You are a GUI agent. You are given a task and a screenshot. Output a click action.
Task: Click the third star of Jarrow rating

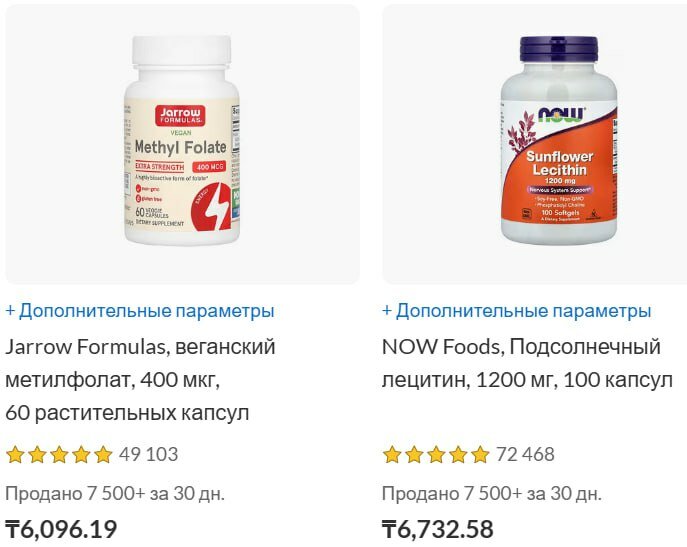coord(59,455)
